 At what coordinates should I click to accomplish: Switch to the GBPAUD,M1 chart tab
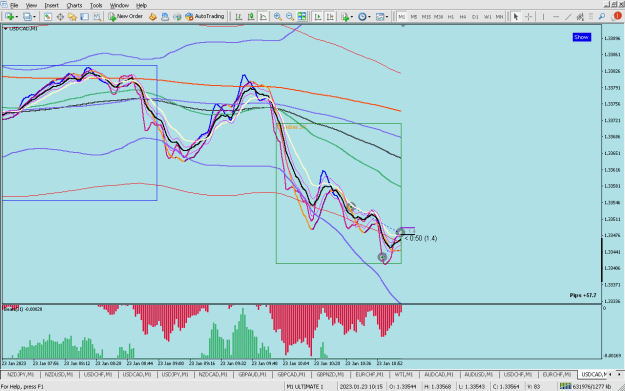(252, 375)
